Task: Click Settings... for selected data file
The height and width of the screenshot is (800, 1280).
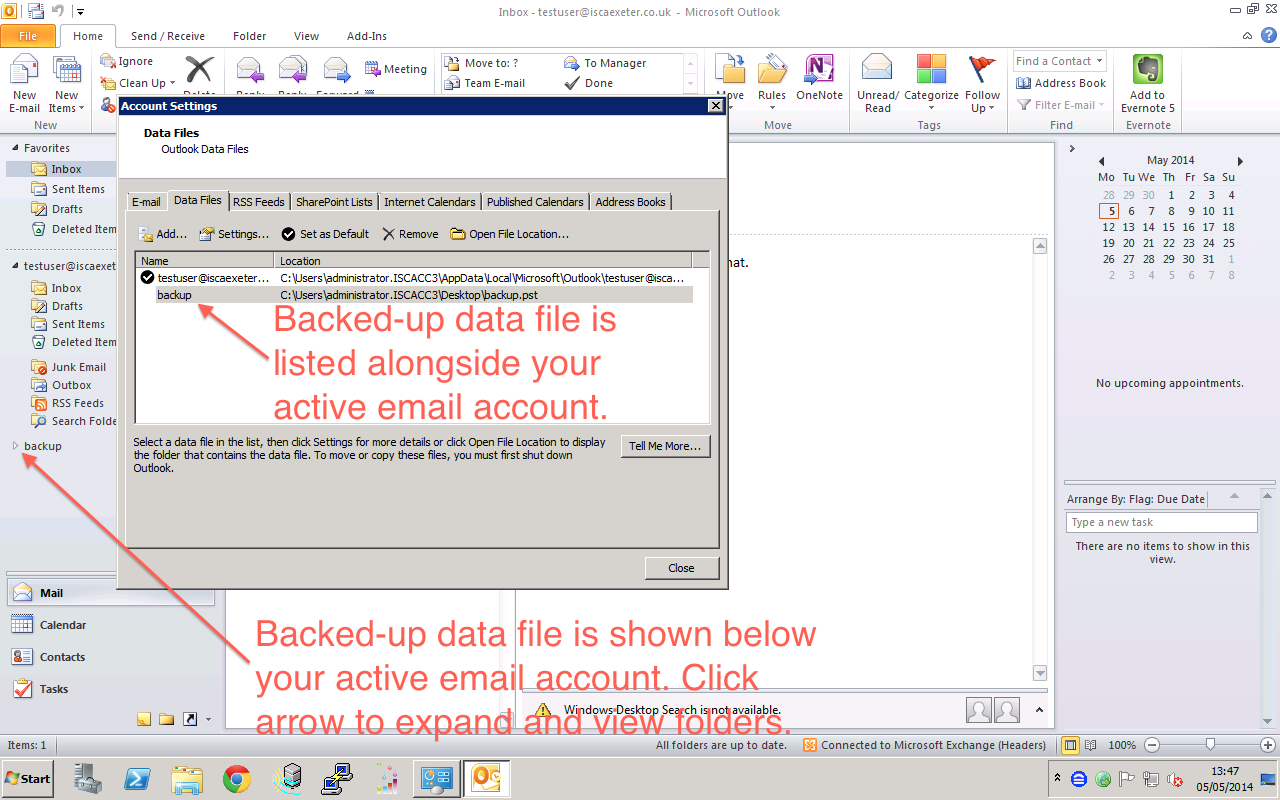Action: [234, 234]
